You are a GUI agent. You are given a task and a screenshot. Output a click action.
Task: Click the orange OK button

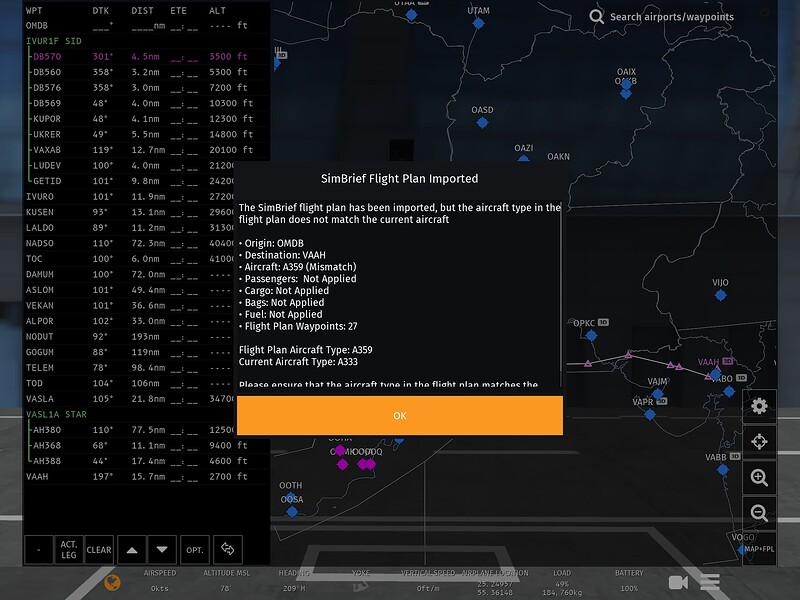(x=399, y=415)
